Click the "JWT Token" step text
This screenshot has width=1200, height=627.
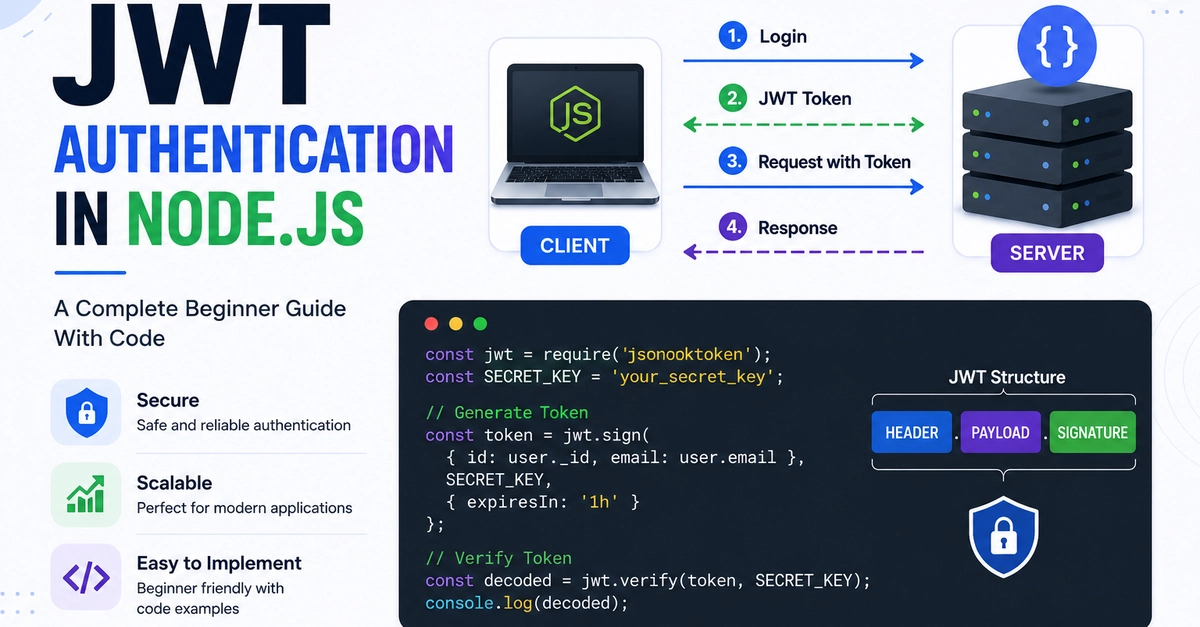pyautogui.click(x=805, y=99)
